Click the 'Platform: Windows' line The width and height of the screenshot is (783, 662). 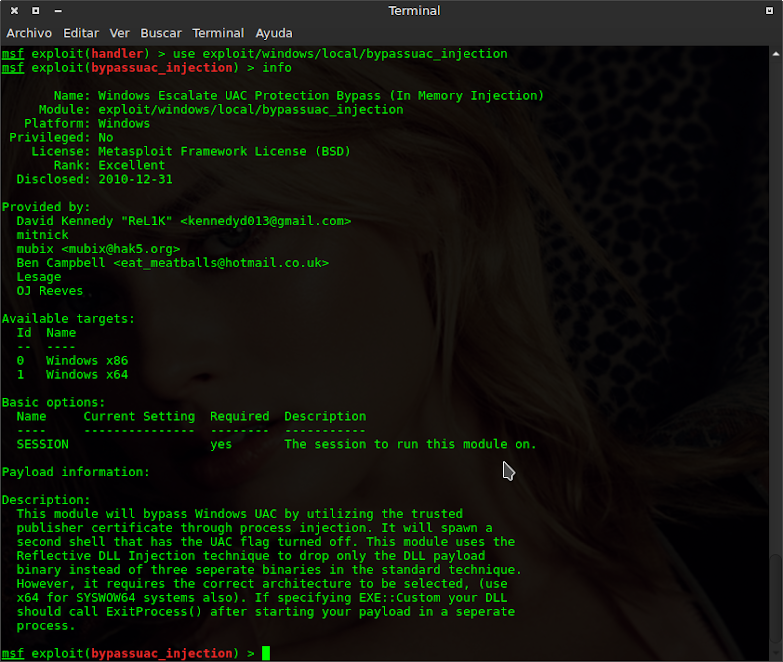coord(87,123)
